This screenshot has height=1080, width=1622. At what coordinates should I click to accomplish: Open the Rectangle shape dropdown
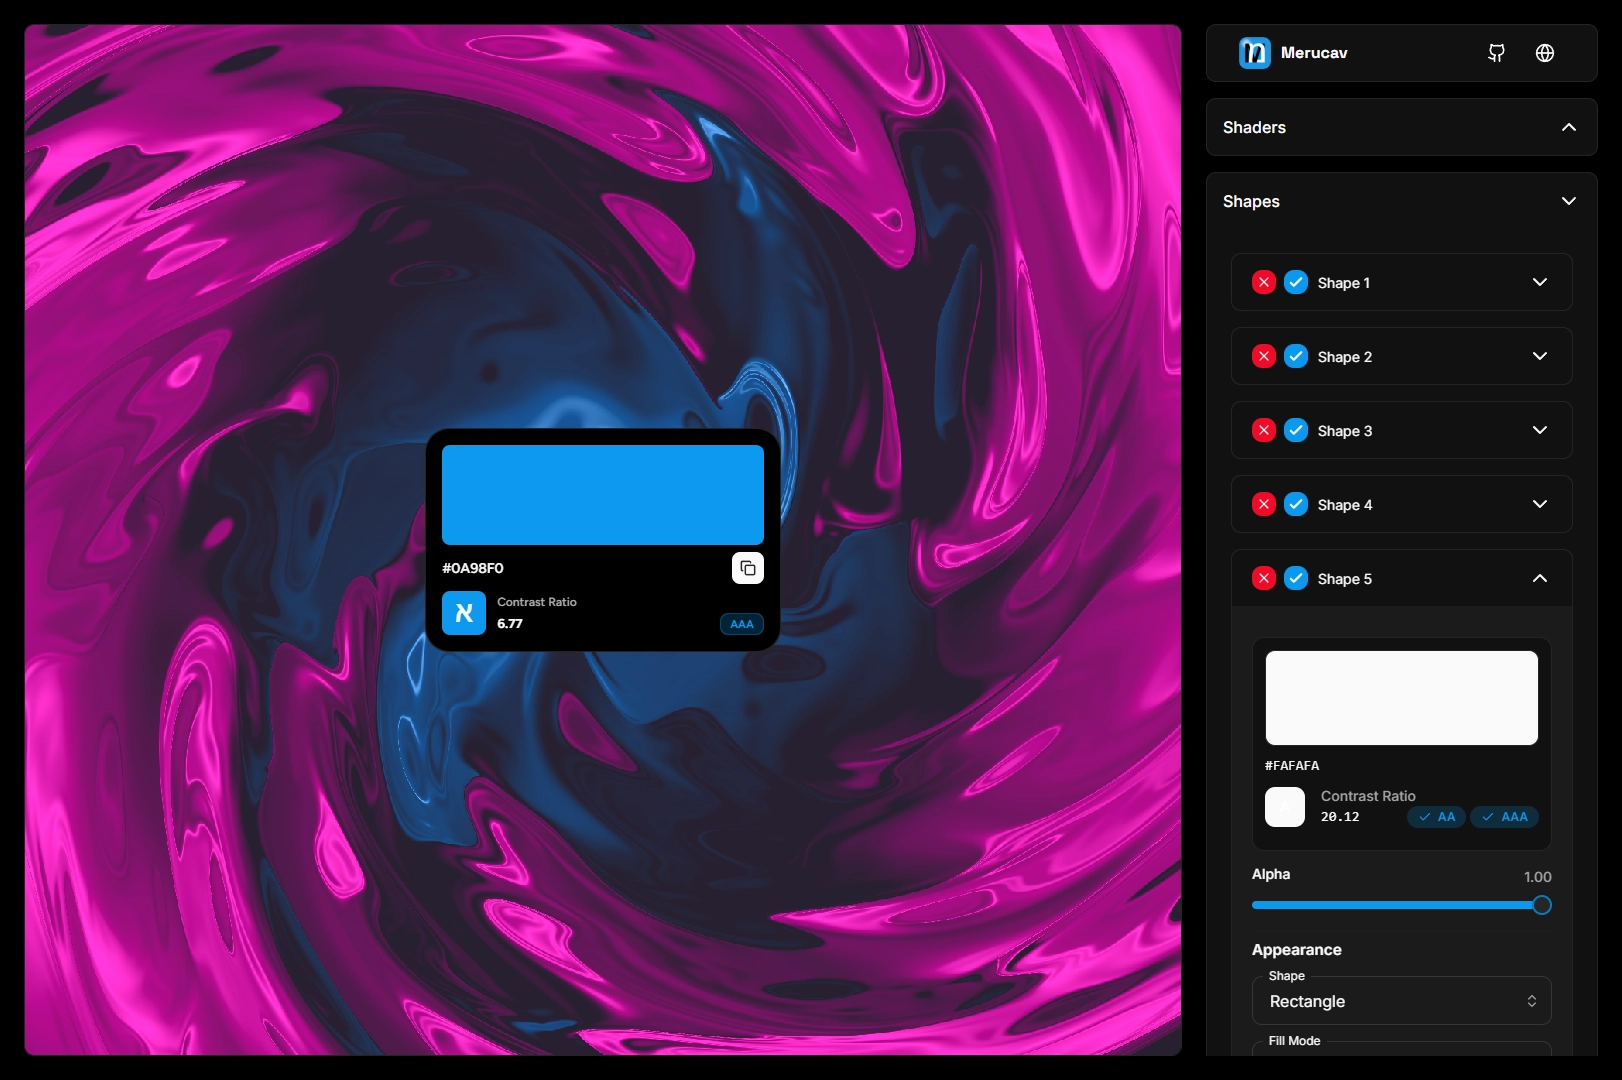pyautogui.click(x=1400, y=1001)
